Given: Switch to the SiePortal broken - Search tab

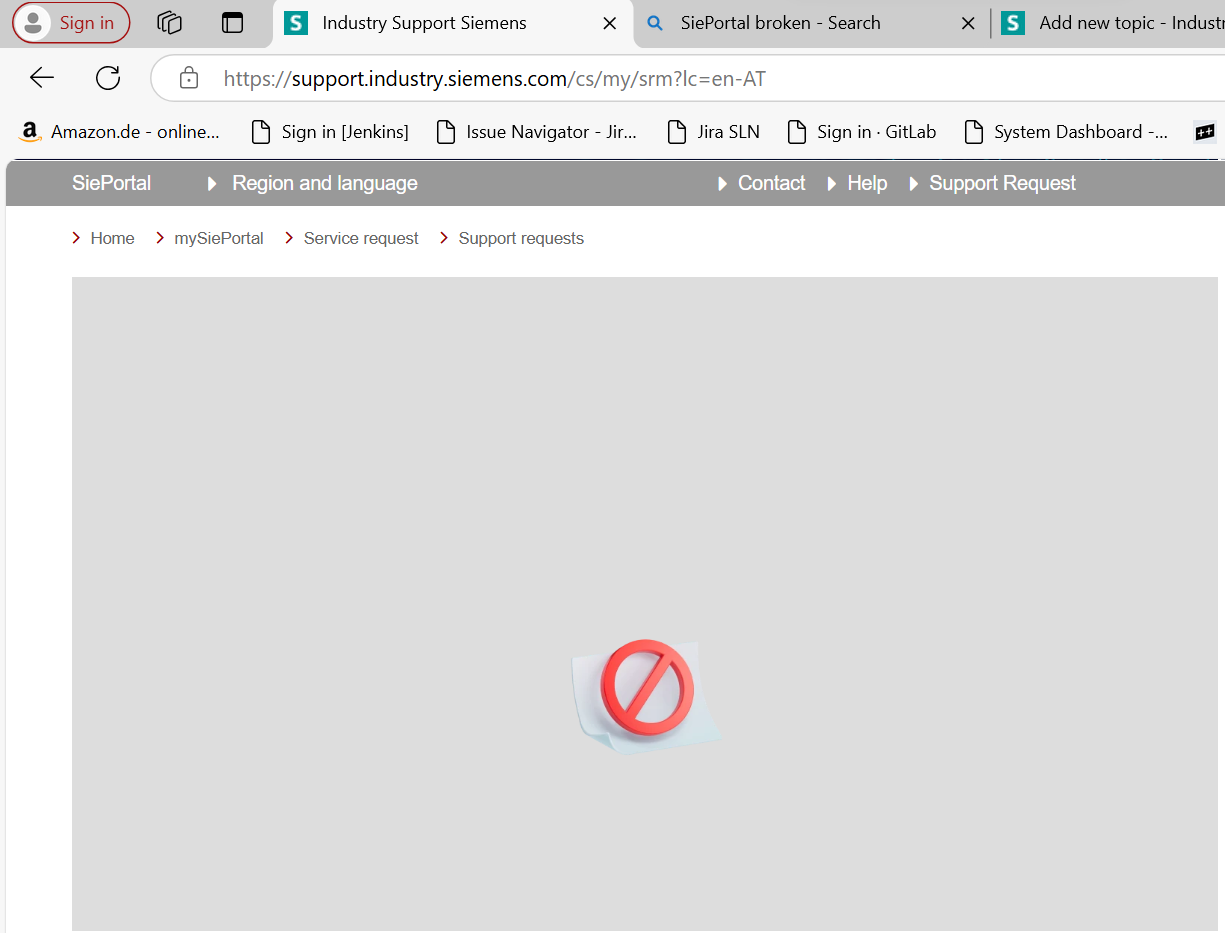Looking at the screenshot, I should click(x=810, y=23).
